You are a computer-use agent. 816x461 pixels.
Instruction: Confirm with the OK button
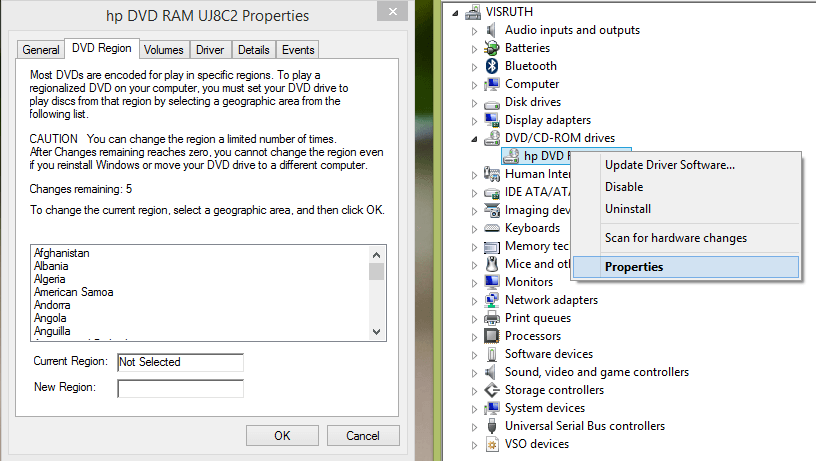click(x=282, y=436)
